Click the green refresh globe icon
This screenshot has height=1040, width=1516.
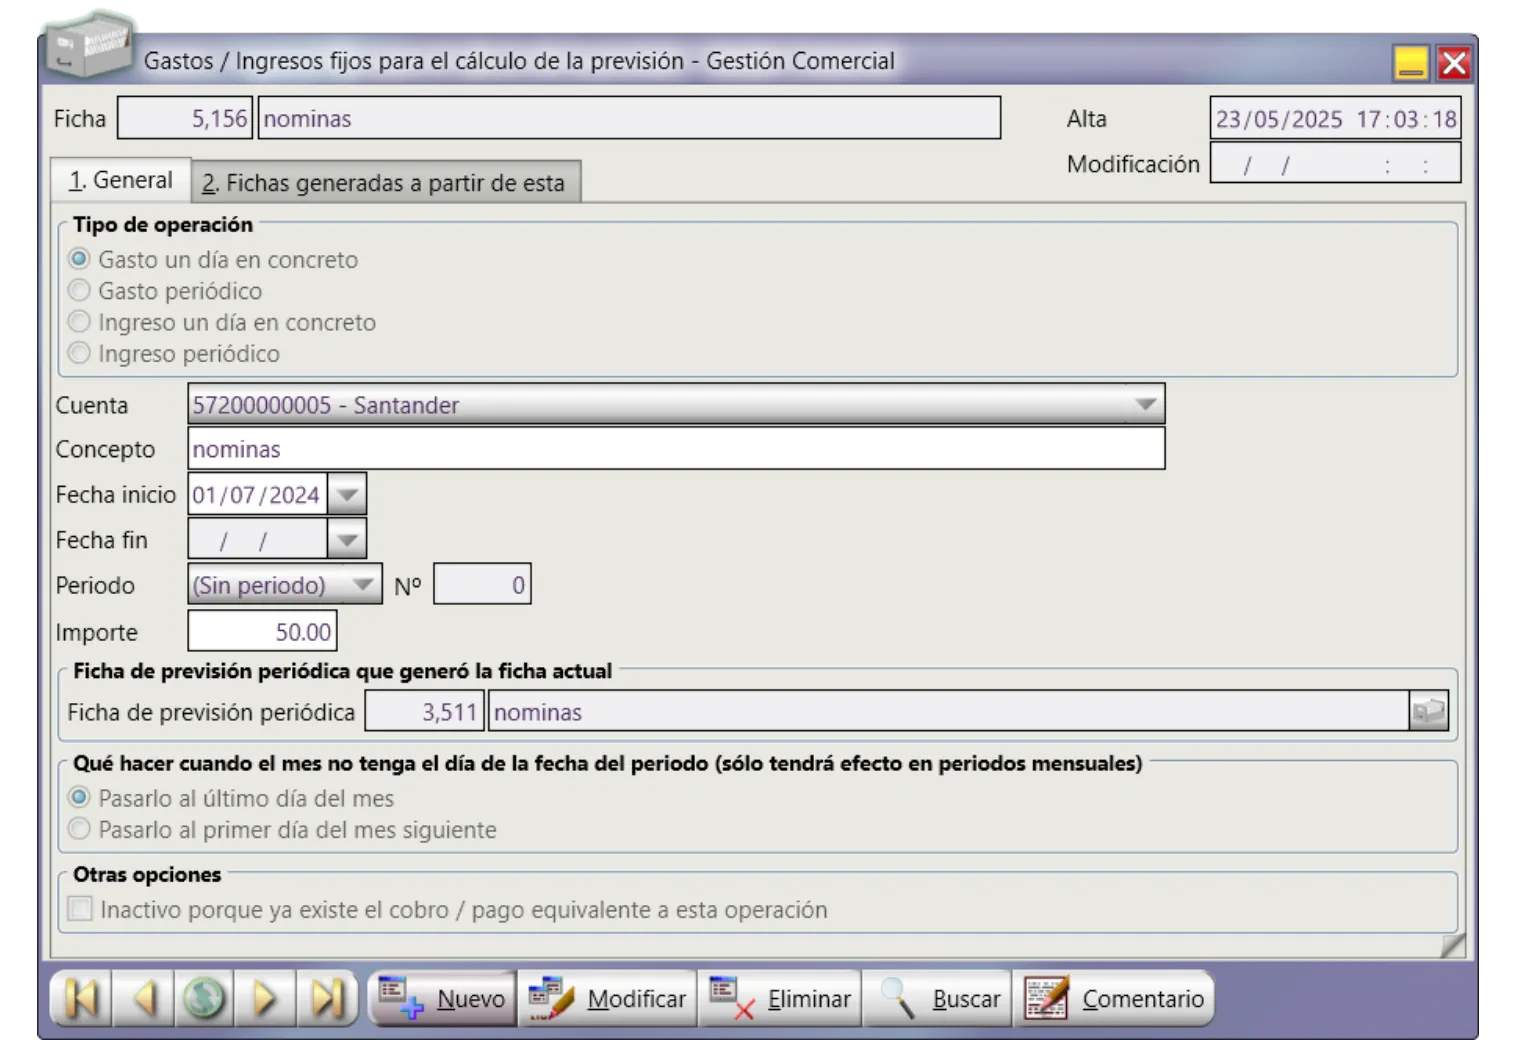coord(205,998)
